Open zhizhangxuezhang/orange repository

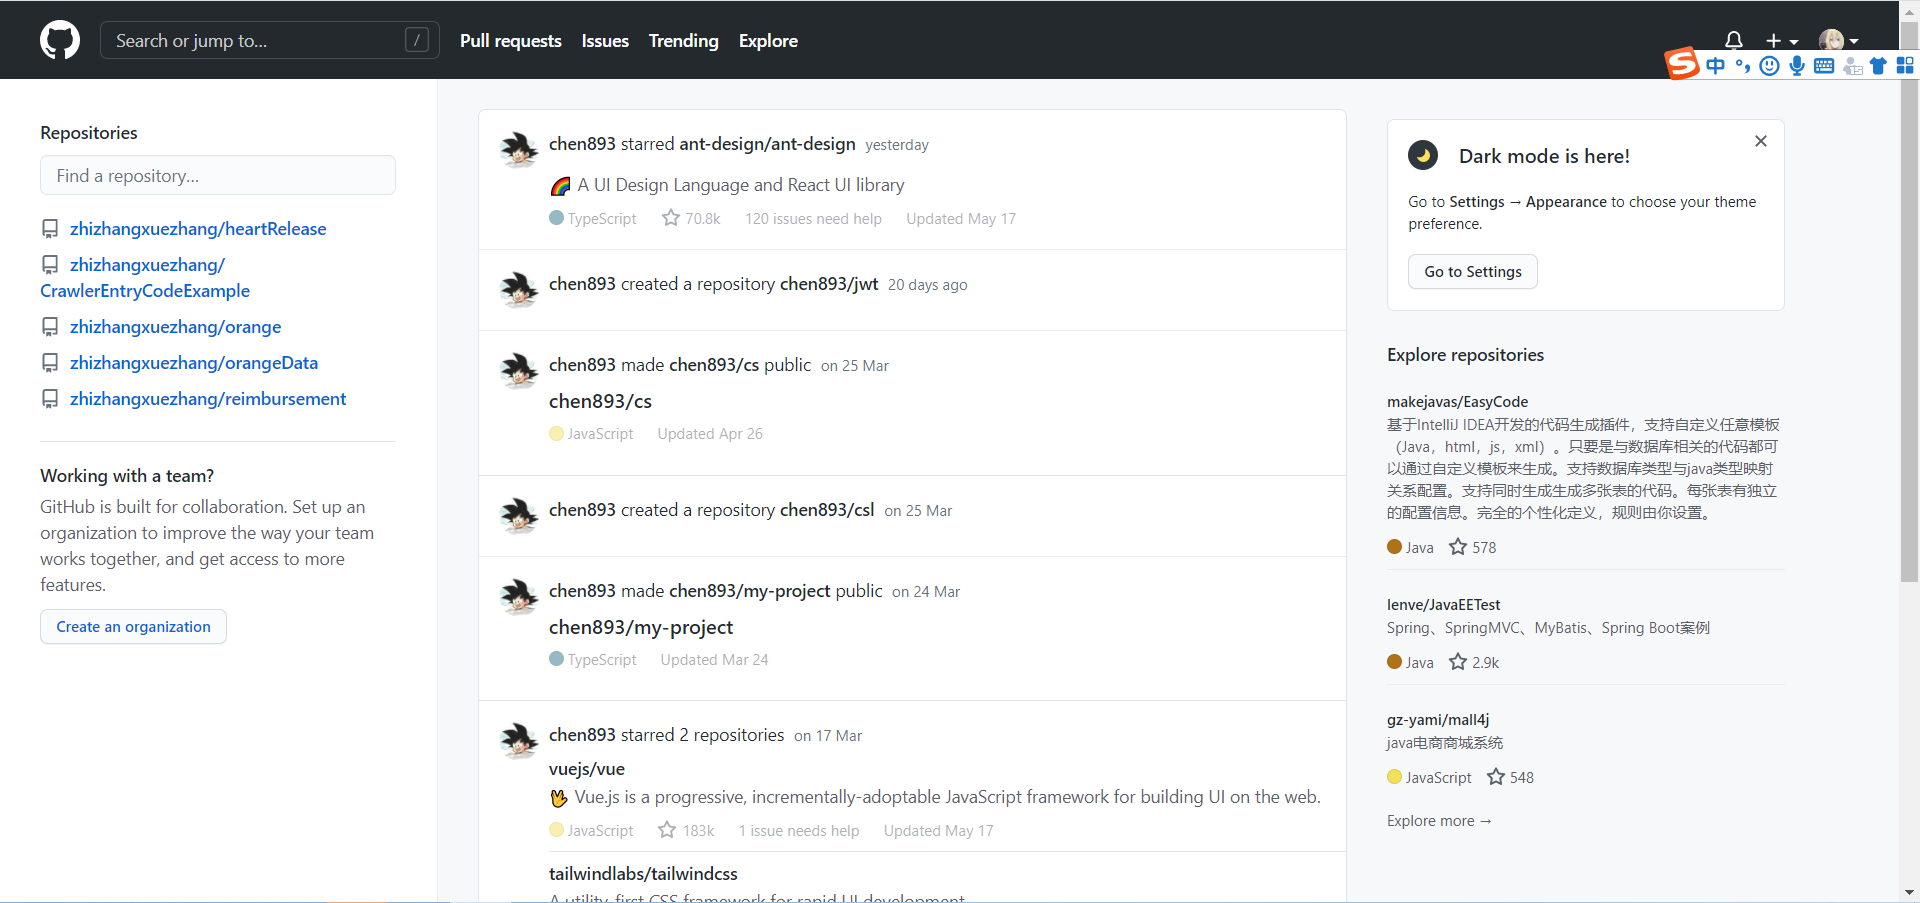175,327
